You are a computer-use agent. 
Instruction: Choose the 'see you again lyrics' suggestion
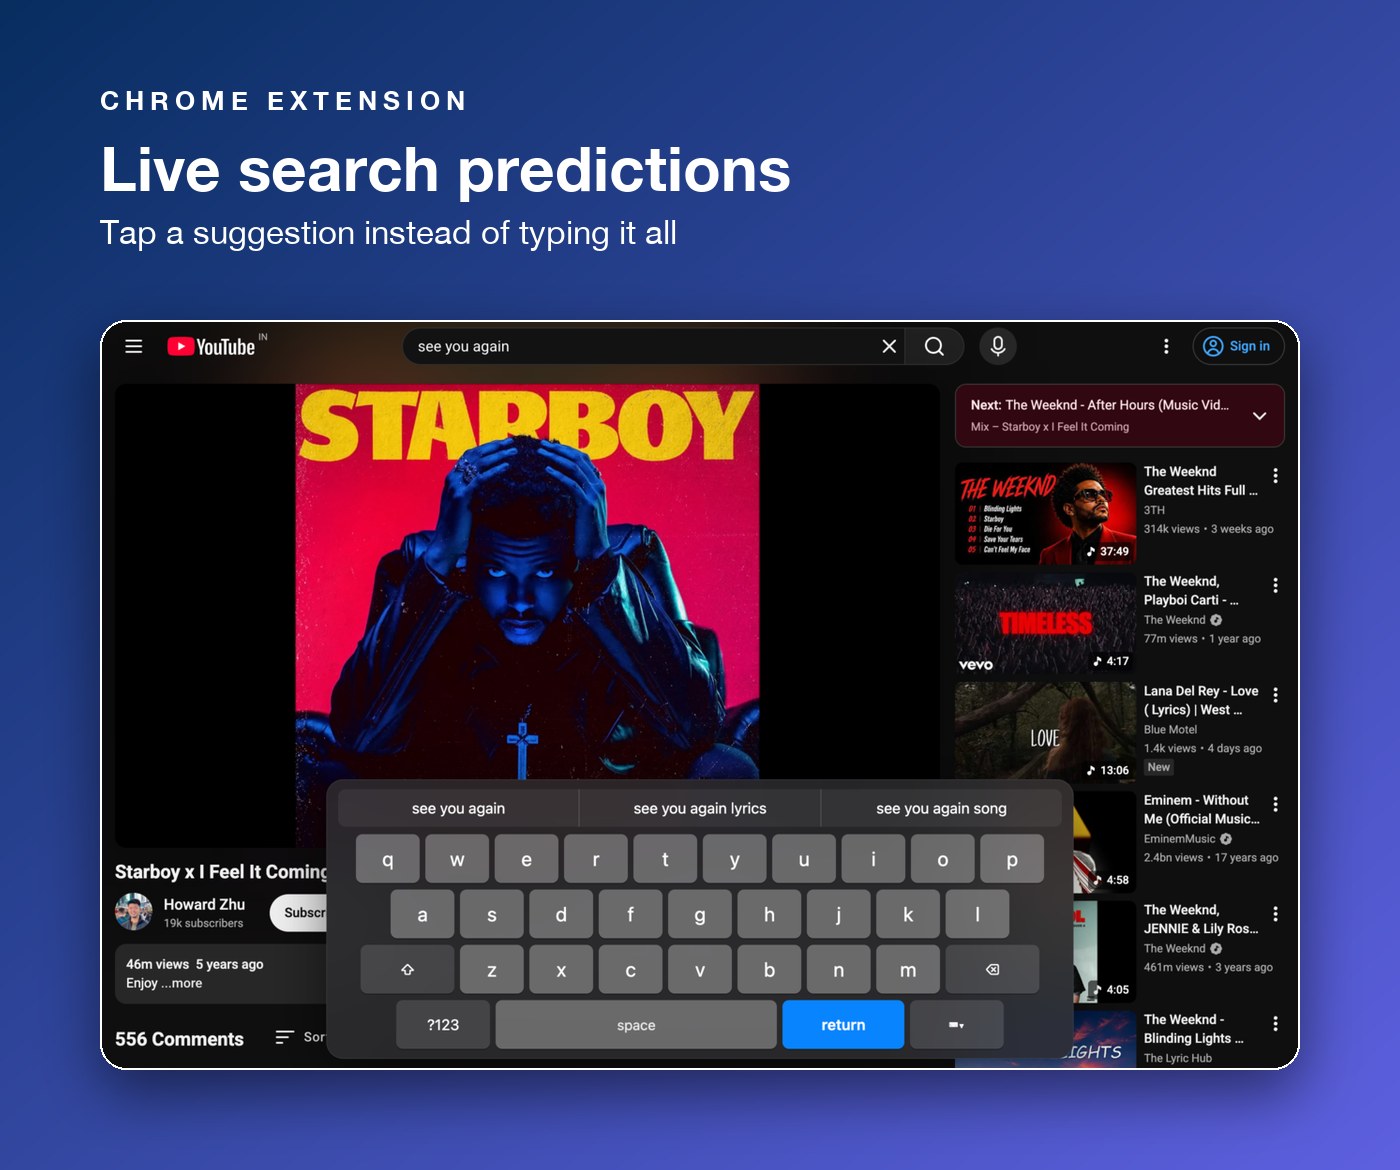tap(700, 808)
